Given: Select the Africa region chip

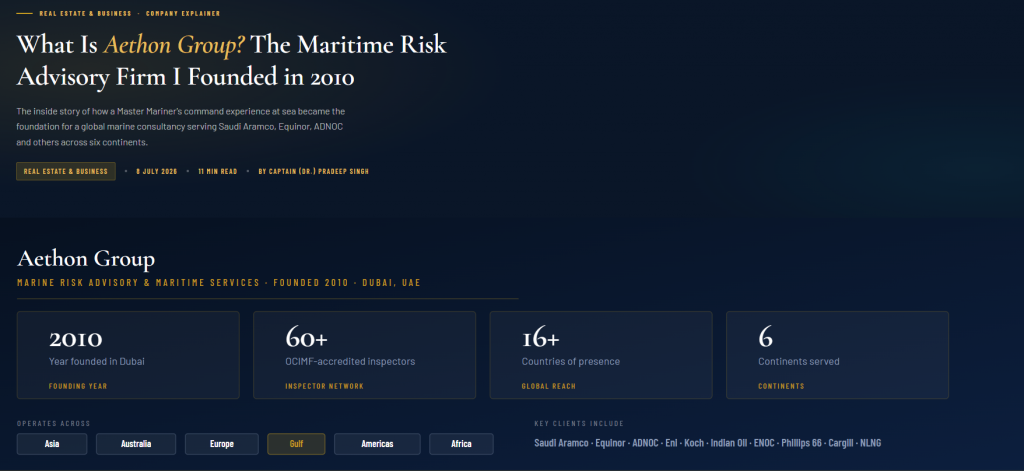Looking at the screenshot, I should [x=461, y=444].
